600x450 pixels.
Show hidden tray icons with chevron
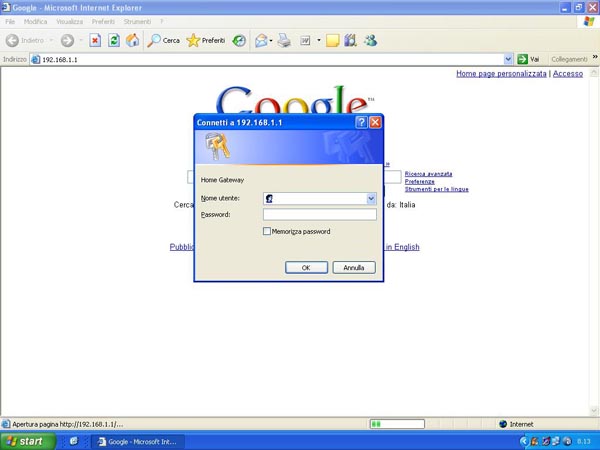click(x=523, y=441)
